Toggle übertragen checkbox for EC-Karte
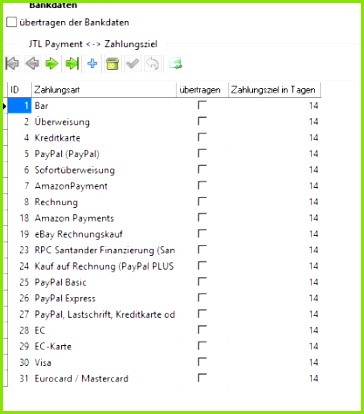364x414 pixels. tap(202, 346)
